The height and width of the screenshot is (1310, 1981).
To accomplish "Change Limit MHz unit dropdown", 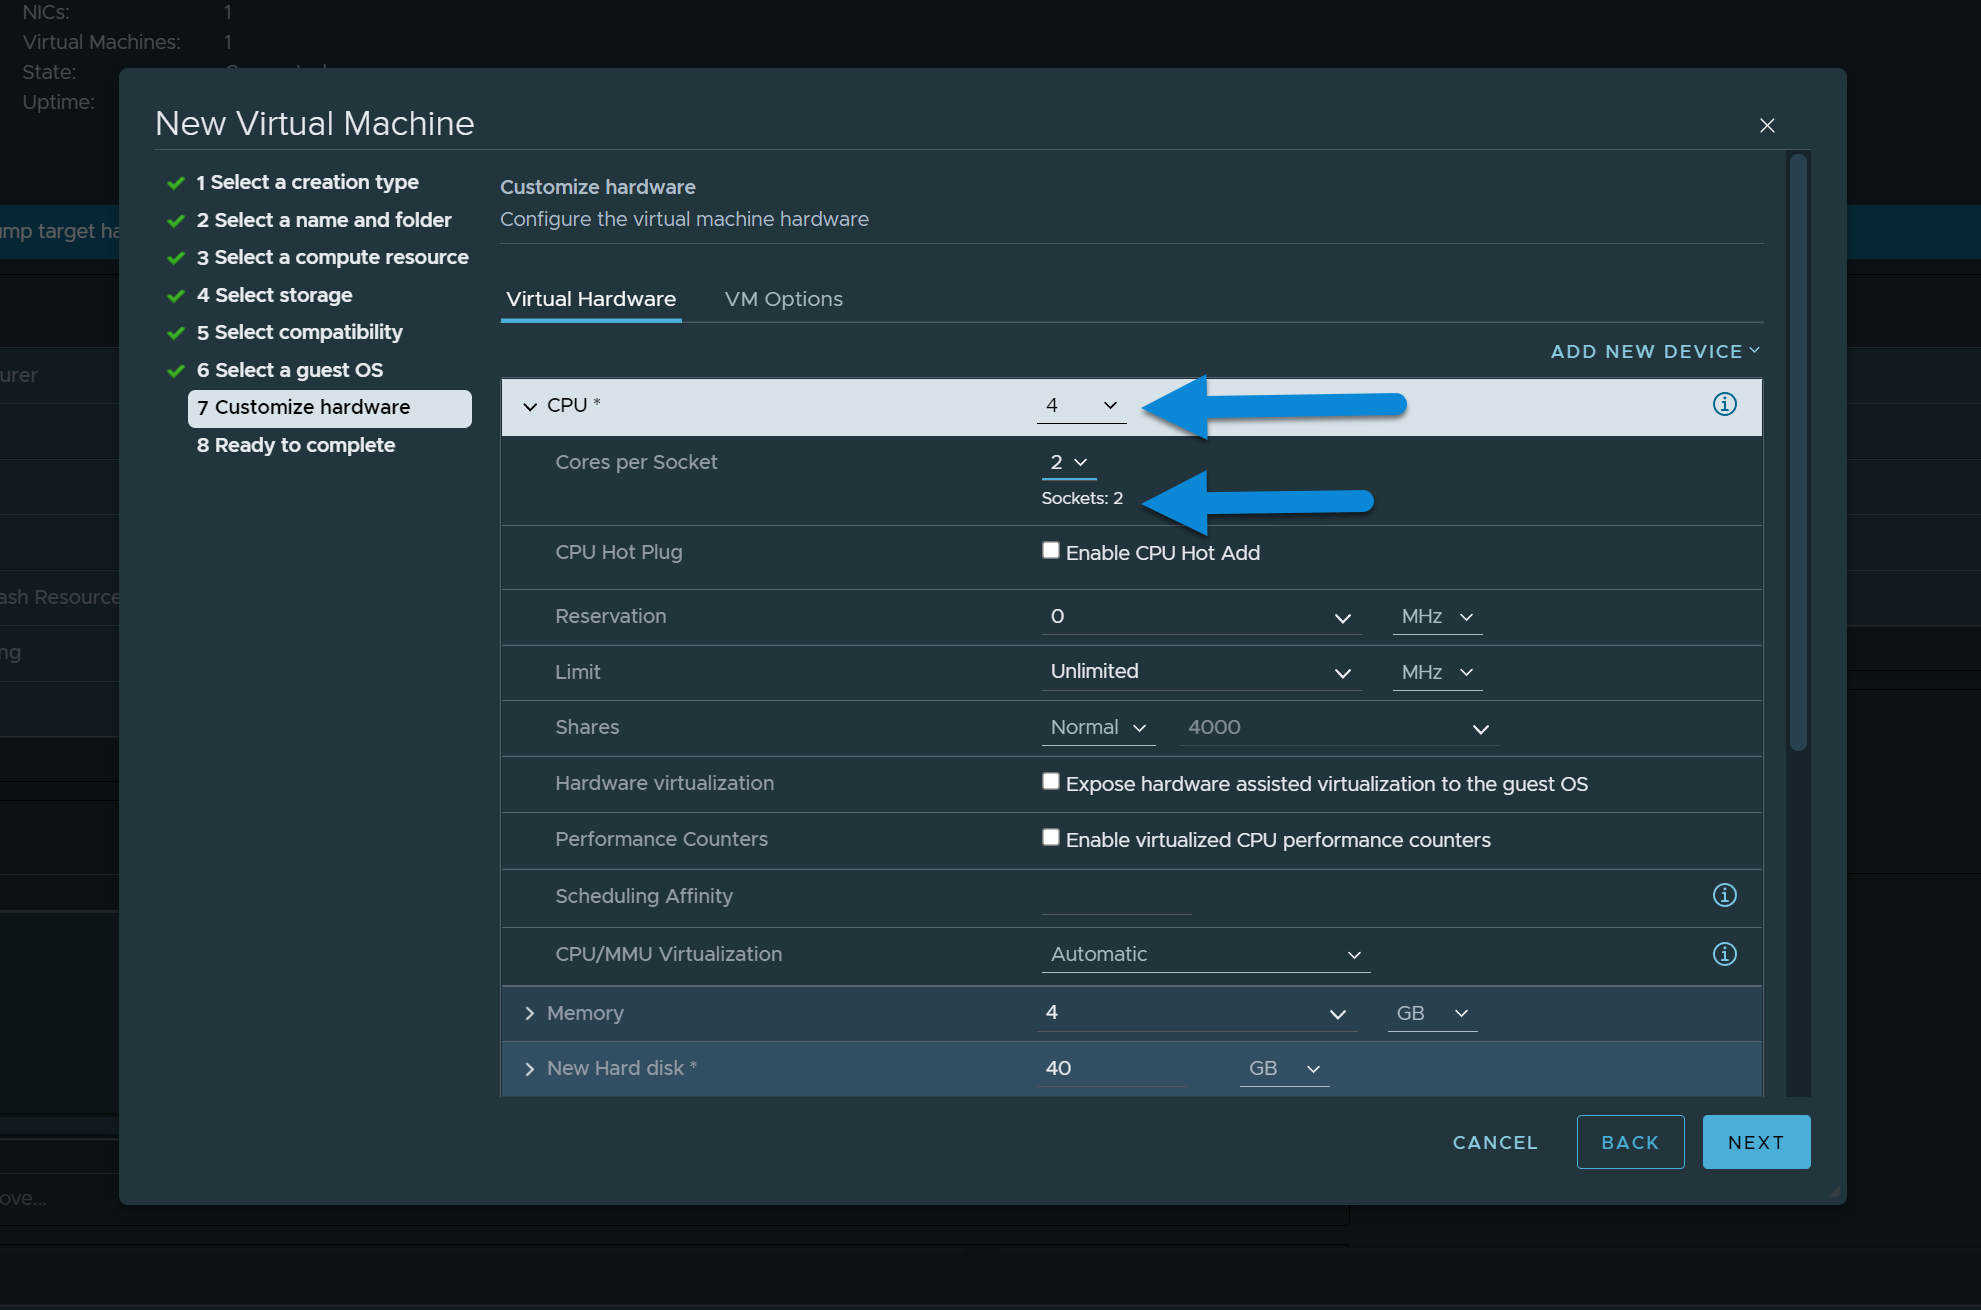I will [1437, 672].
